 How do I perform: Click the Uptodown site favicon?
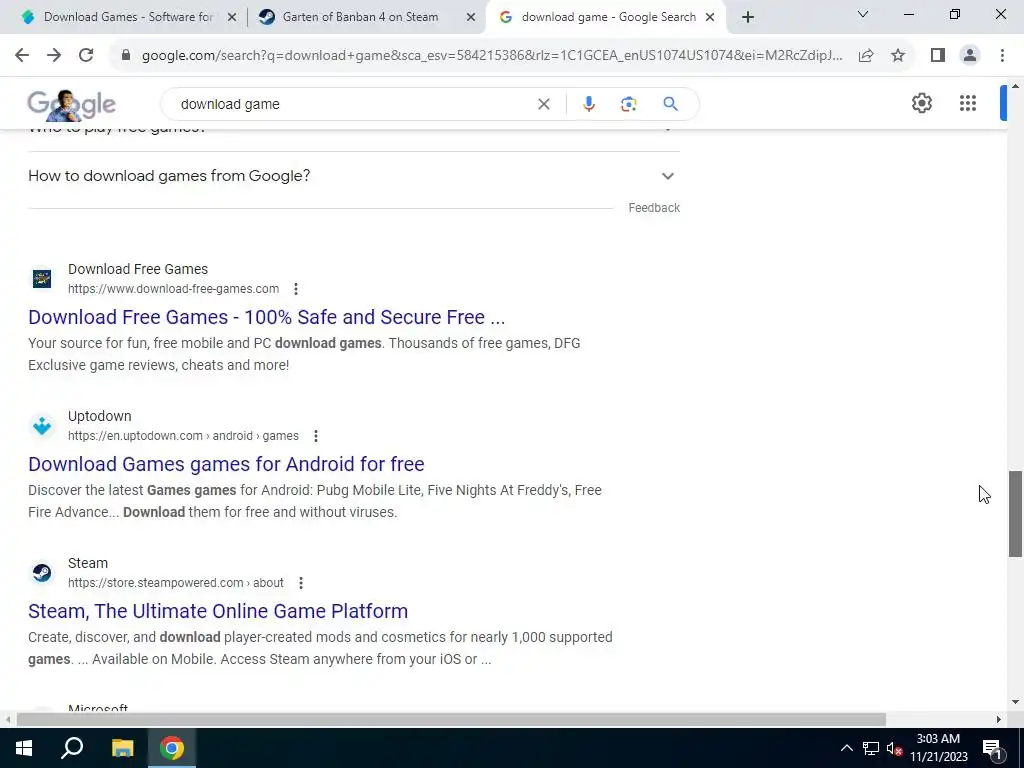42,426
